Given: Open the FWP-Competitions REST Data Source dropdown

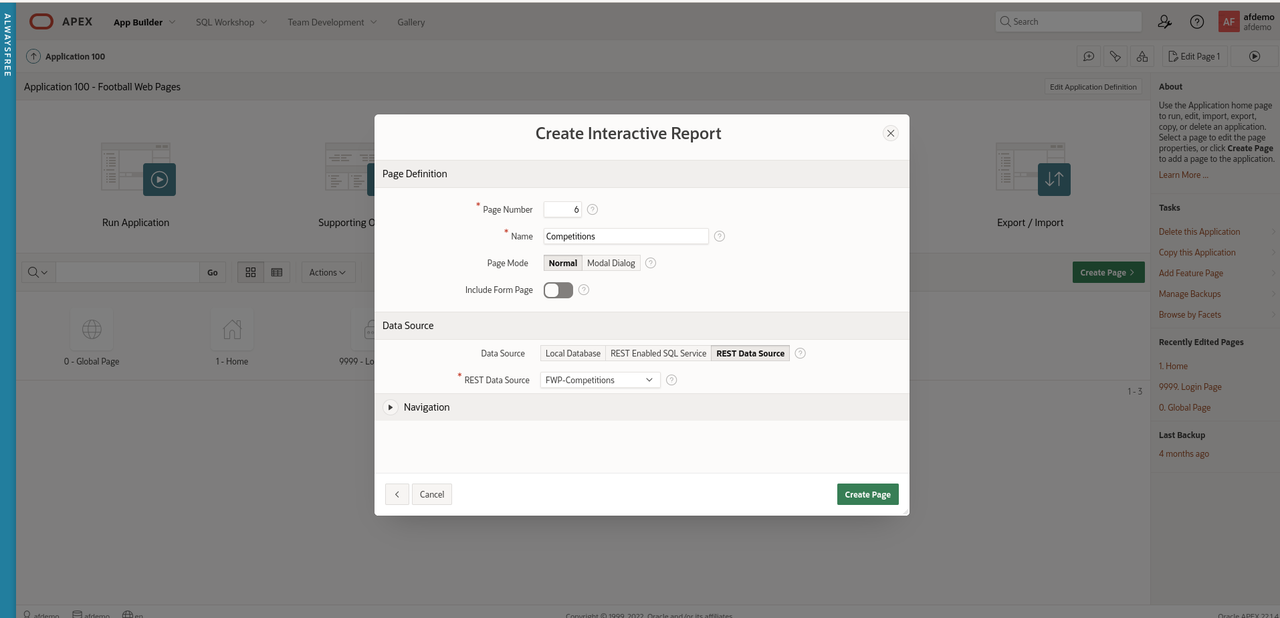Looking at the screenshot, I should click(x=600, y=380).
